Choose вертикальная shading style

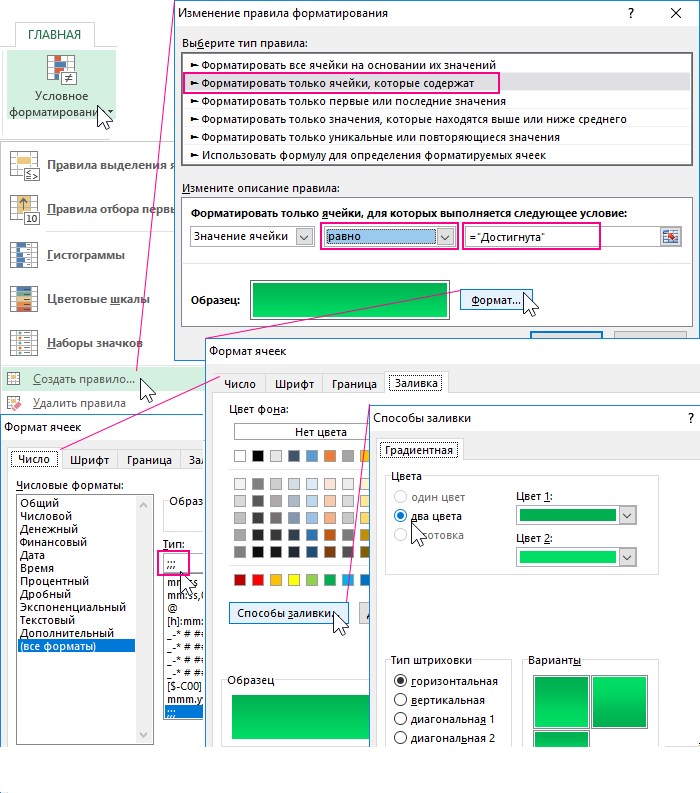(400, 699)
